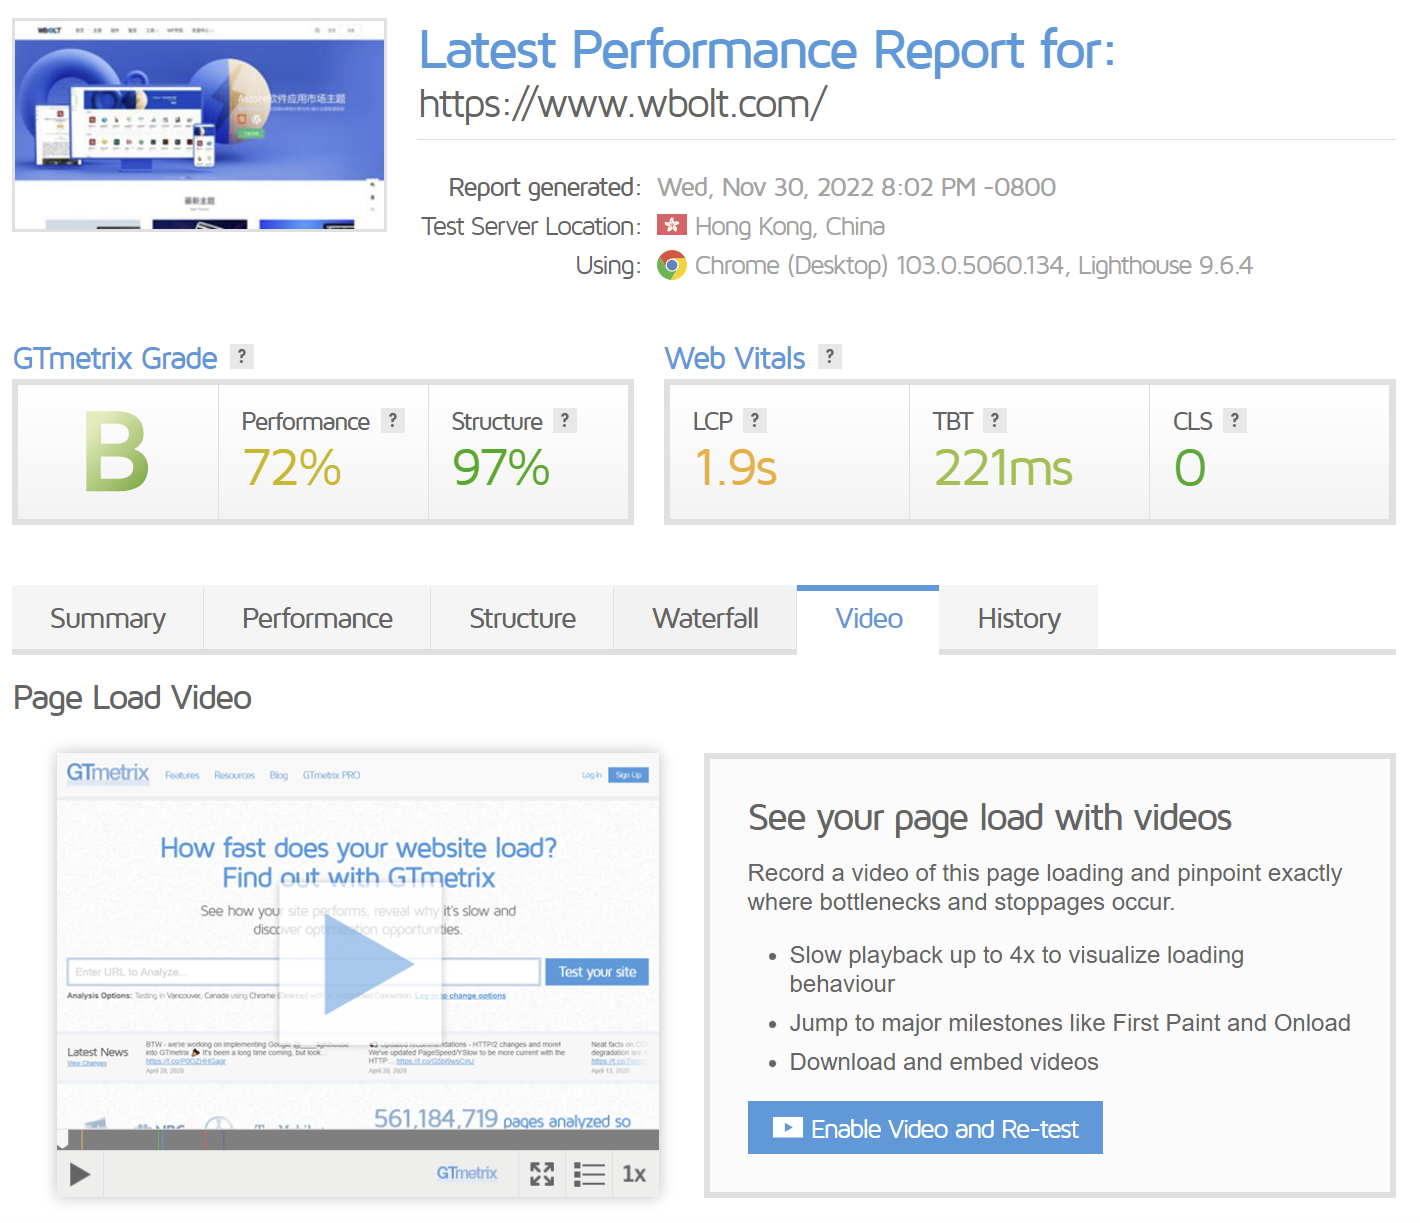The image size is (1420, 1223).
Task: Click the See your page load with videos heading
Action: click(x=989, y=818)
